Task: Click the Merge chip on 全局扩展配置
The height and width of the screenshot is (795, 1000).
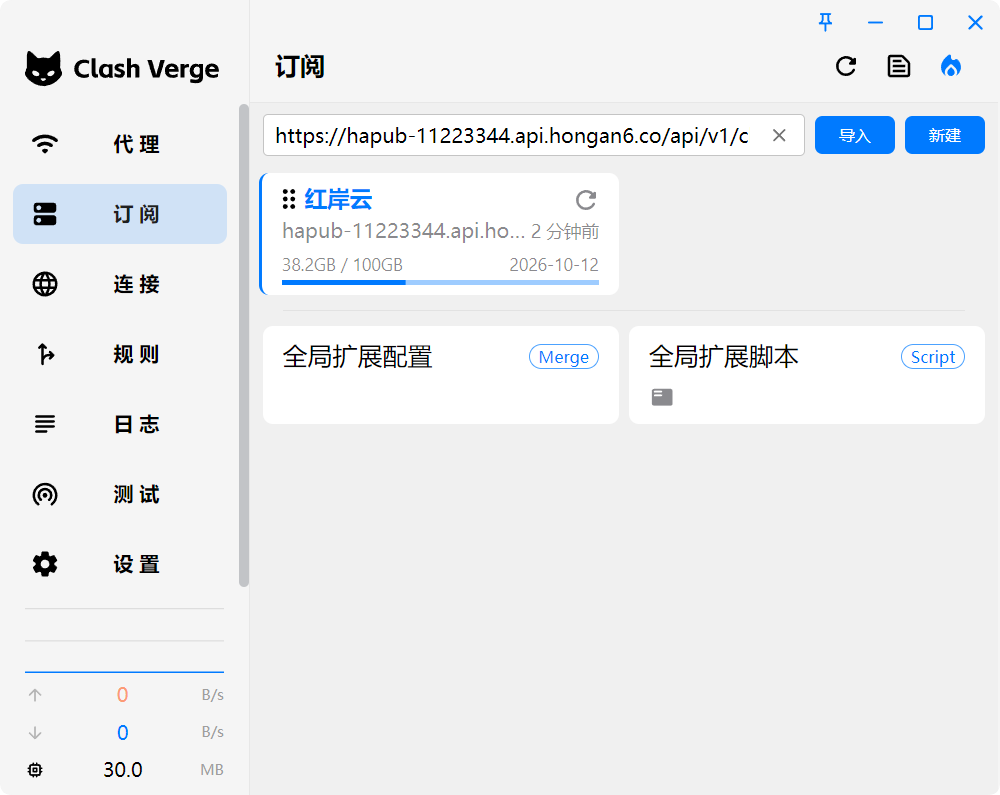Action: pyautogui.click(x=563, y=356)
